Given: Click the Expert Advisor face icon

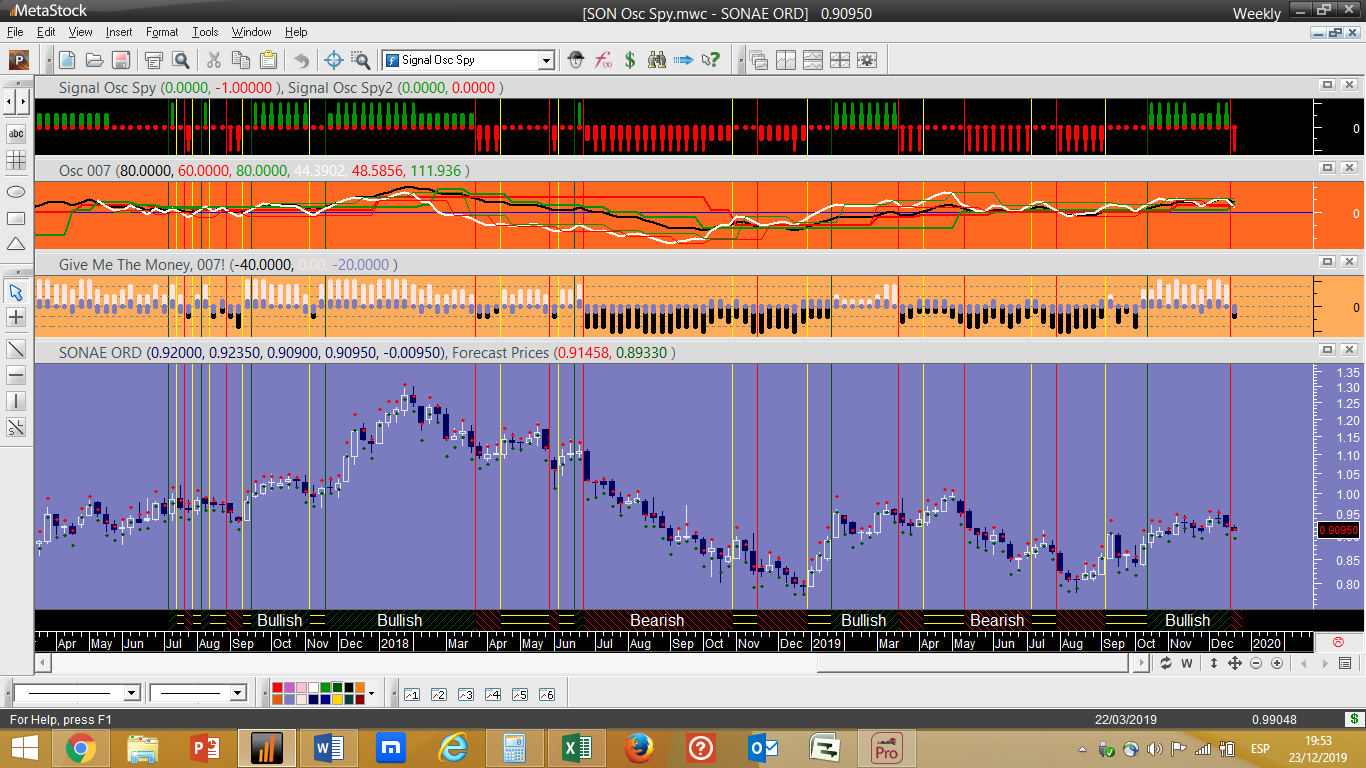Looking at the screenshot, I should (576, 60).
